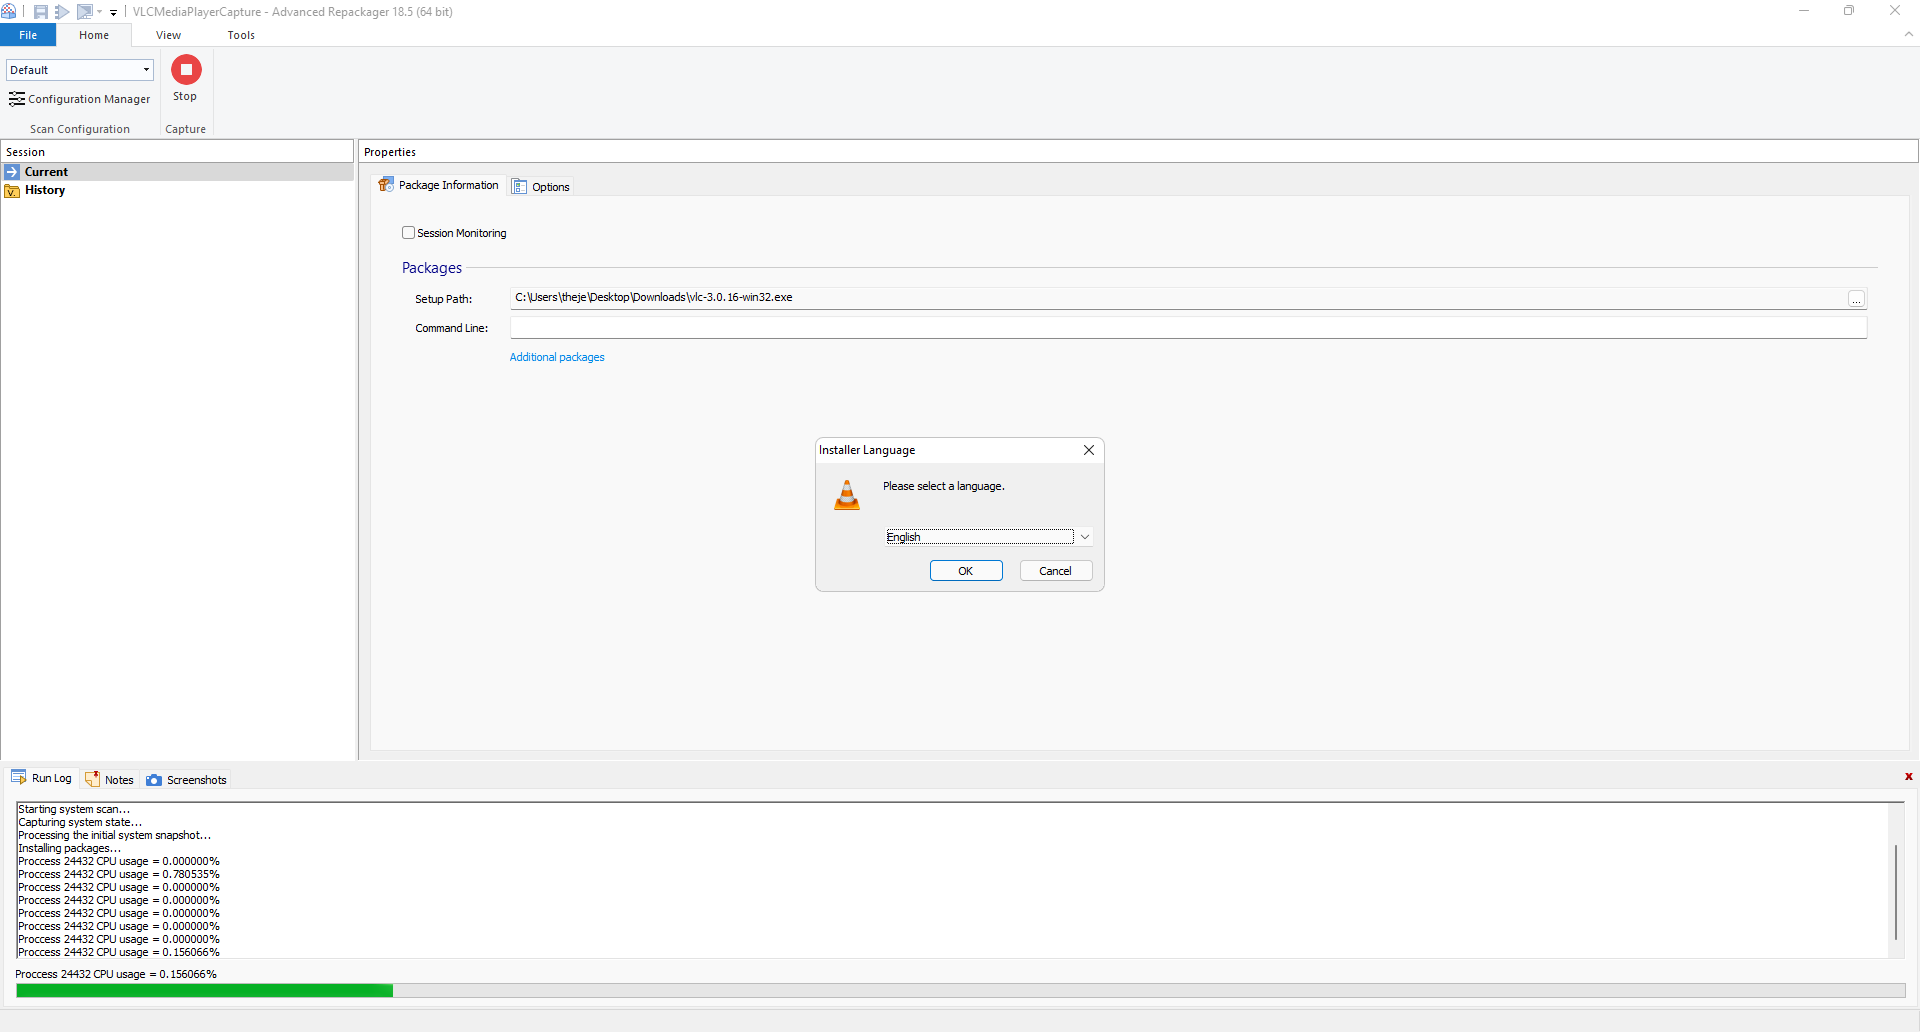Click the green capture progress bar
Viewport: 1921px width, 1032px height.
(205, 991)
